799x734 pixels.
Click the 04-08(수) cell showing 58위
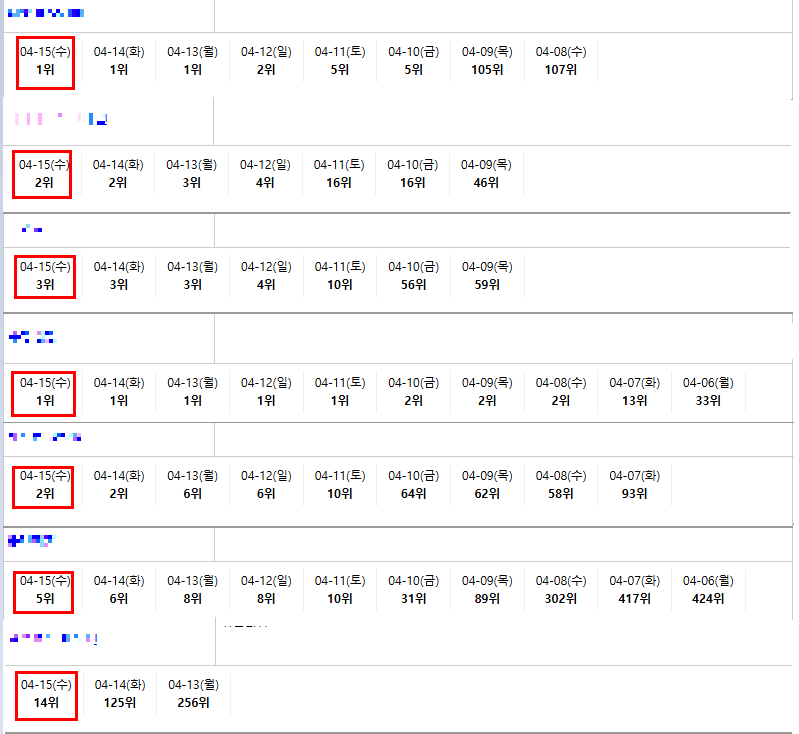561,485
